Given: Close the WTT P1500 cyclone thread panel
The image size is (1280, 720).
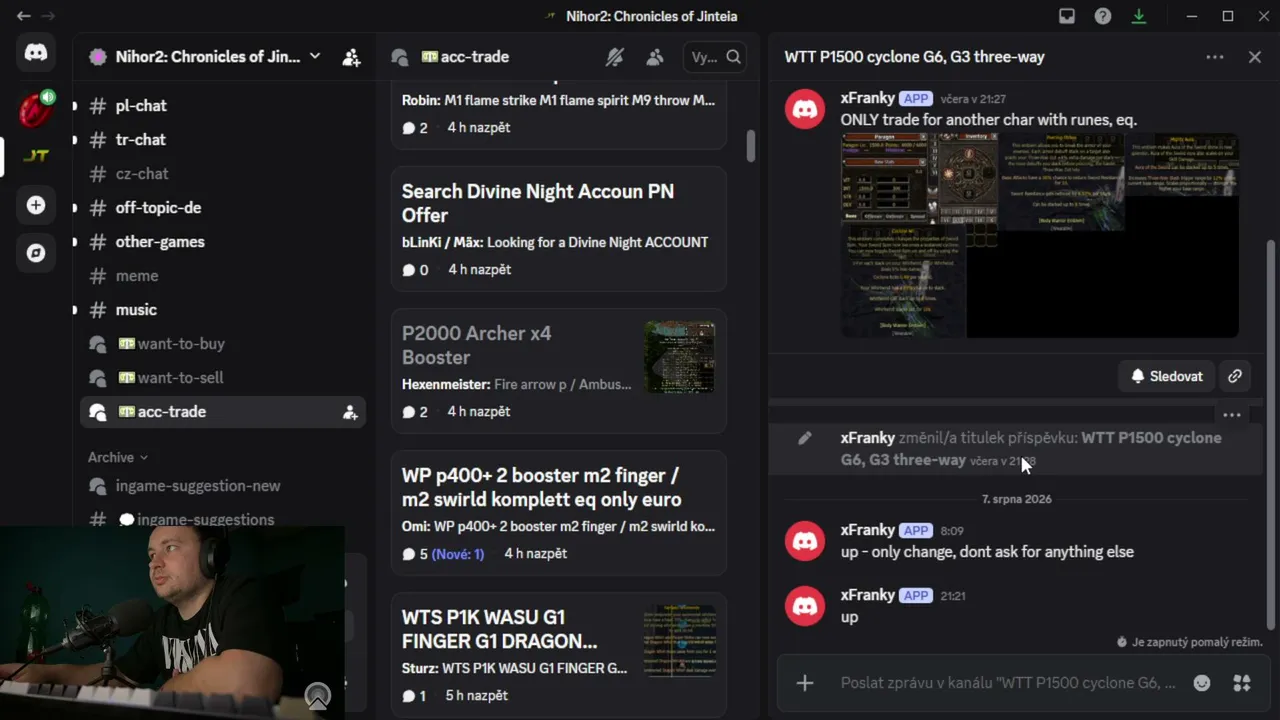Looking at the screenshot, I should tap(1255, 57).
